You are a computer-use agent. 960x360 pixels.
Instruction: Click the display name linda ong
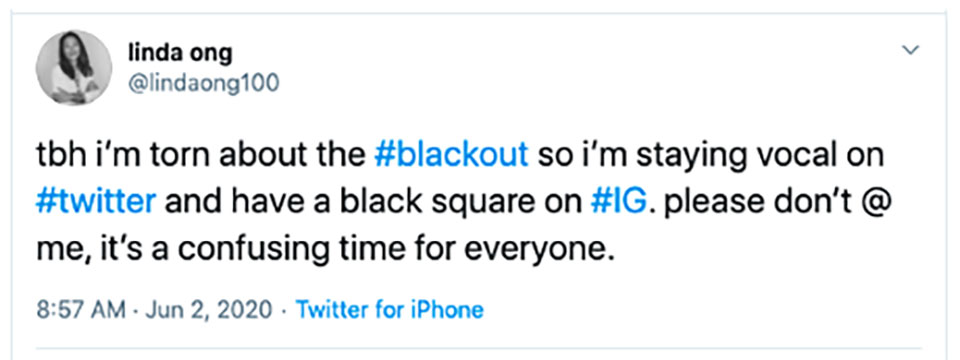180,54
